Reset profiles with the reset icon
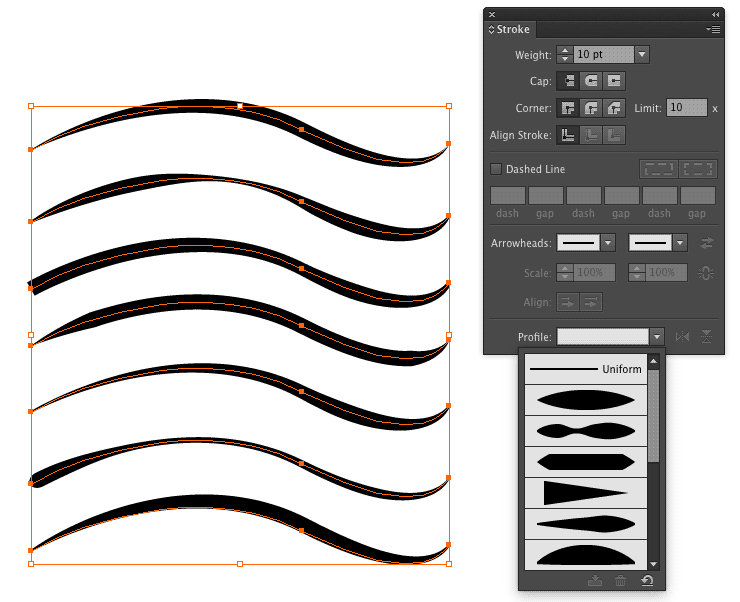 click(647, 581)
